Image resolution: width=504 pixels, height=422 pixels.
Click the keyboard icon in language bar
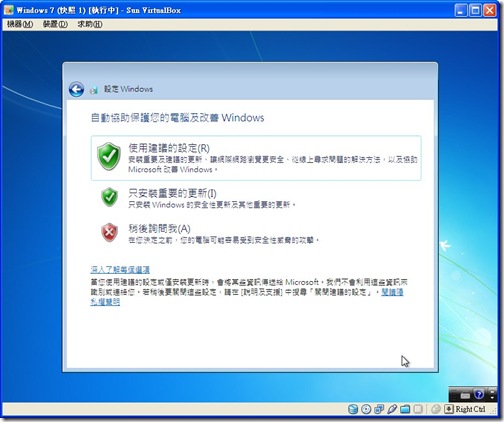point(465,395)
